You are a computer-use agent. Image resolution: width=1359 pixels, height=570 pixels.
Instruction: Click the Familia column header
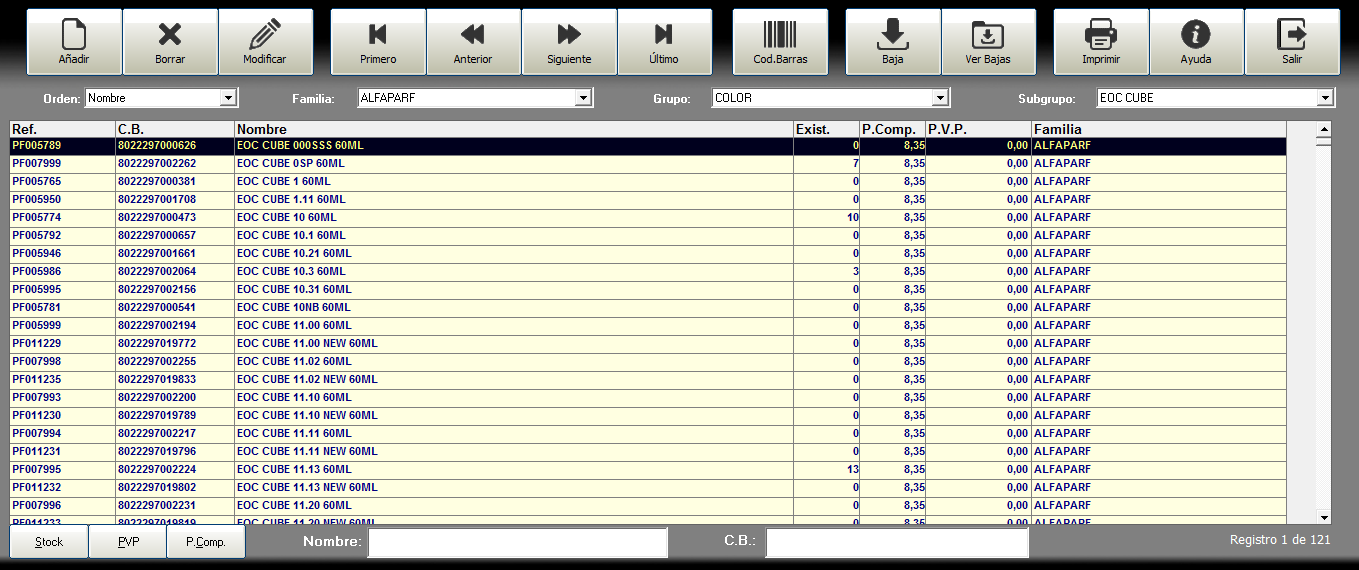point(1159,129)
